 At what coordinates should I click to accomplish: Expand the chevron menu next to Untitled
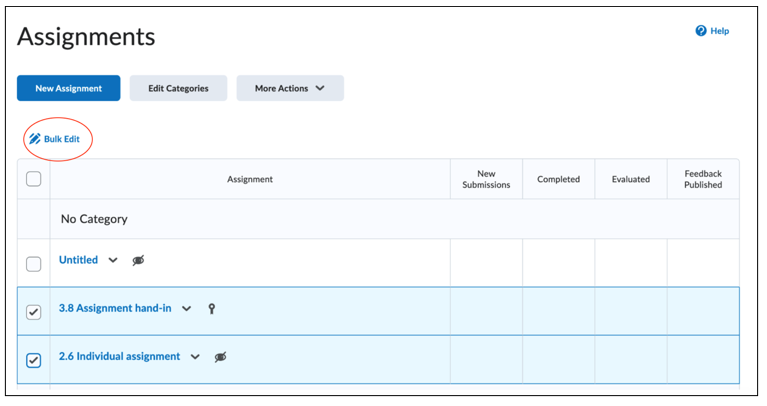pyautogui.click(x=113, y=260)
